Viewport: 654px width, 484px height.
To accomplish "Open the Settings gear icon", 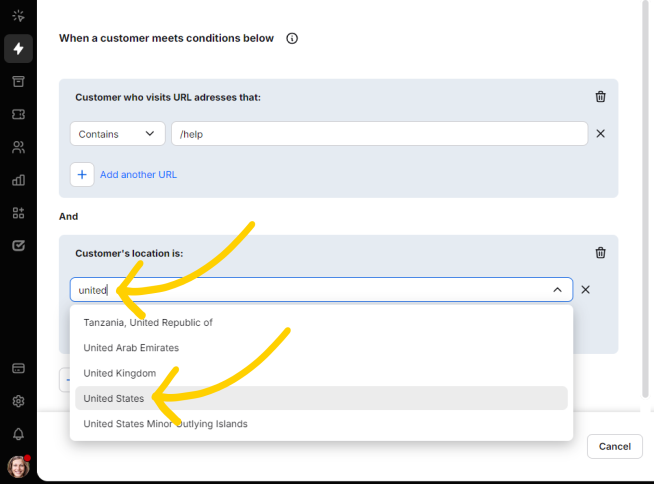I will click(18, 401).
